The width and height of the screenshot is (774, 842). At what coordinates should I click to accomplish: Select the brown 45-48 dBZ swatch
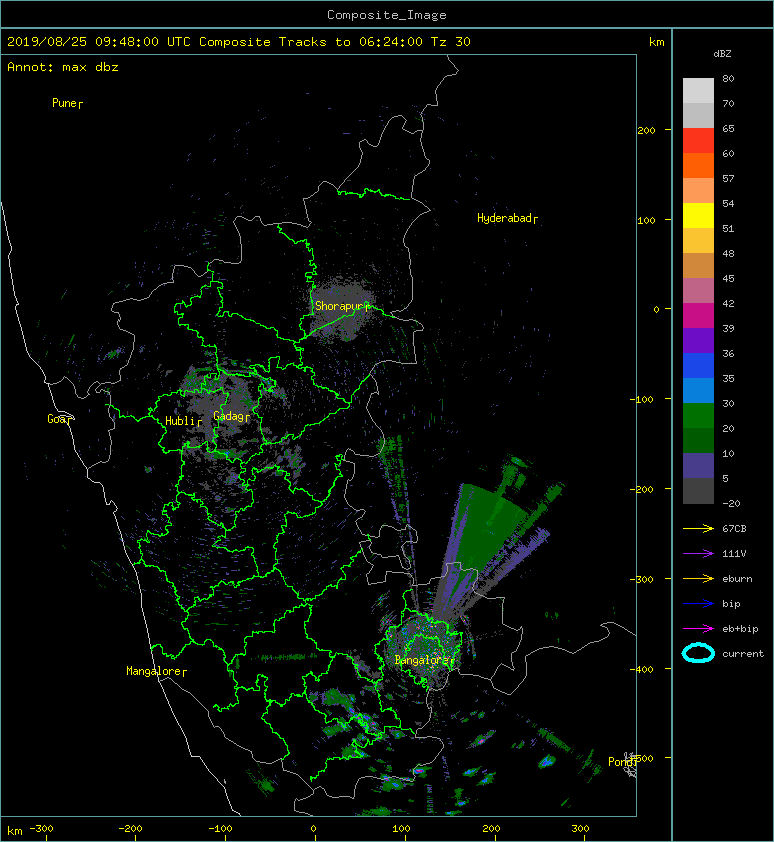(698, 265)
